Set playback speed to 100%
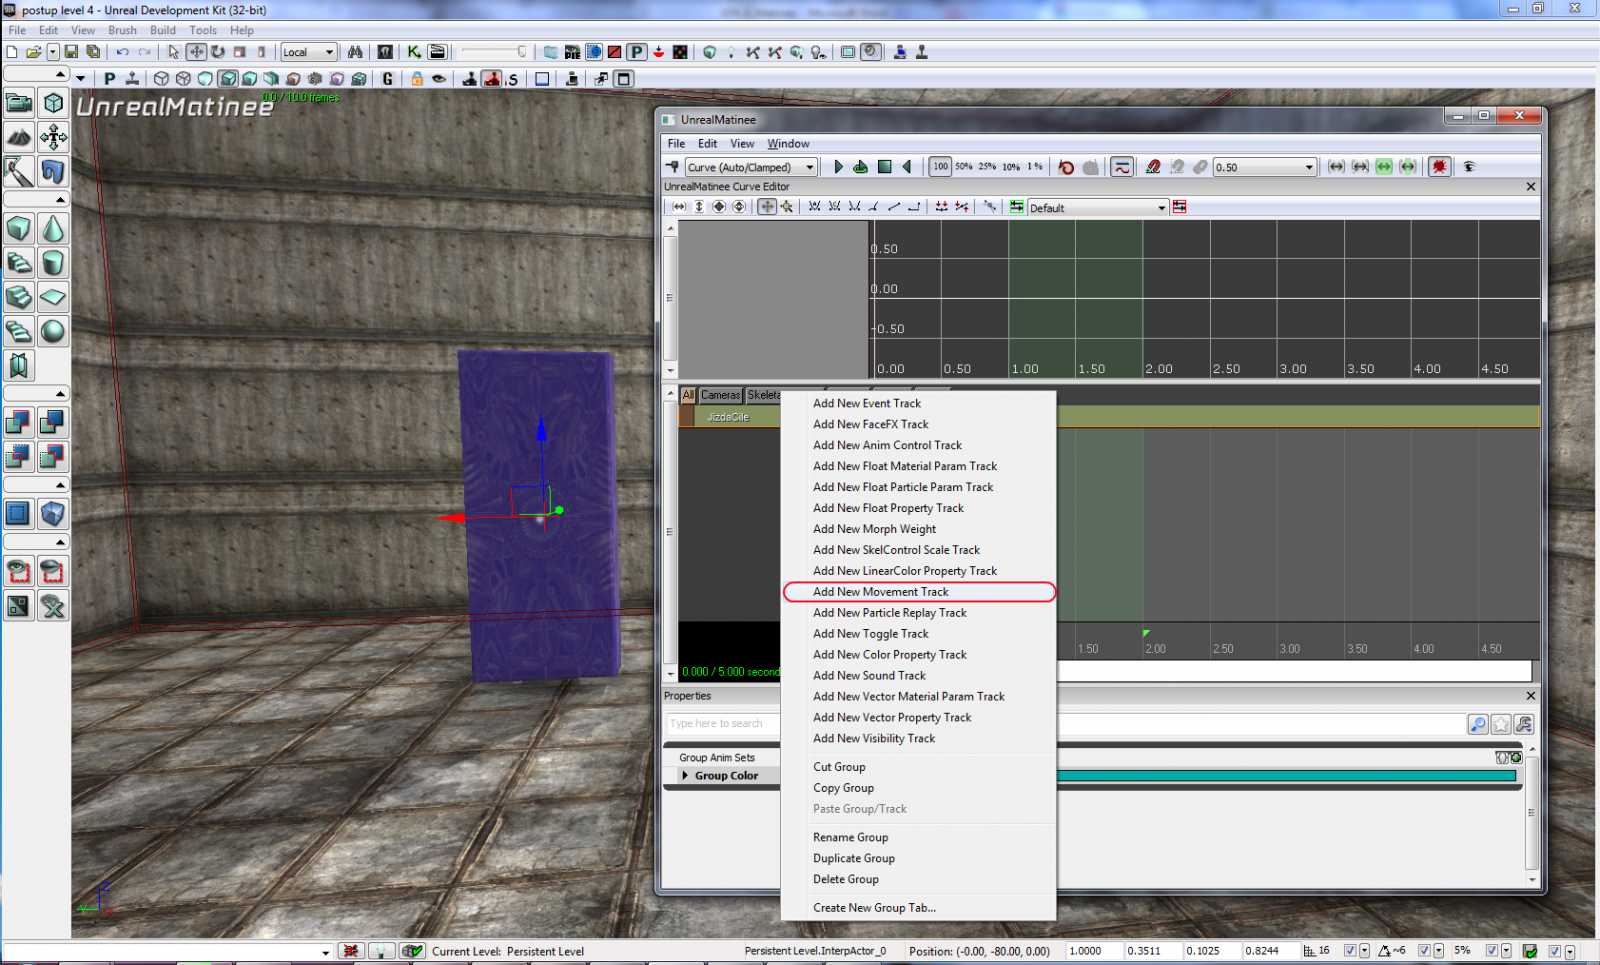Screen dimensions: 1600x965 [x=940, y=167]
